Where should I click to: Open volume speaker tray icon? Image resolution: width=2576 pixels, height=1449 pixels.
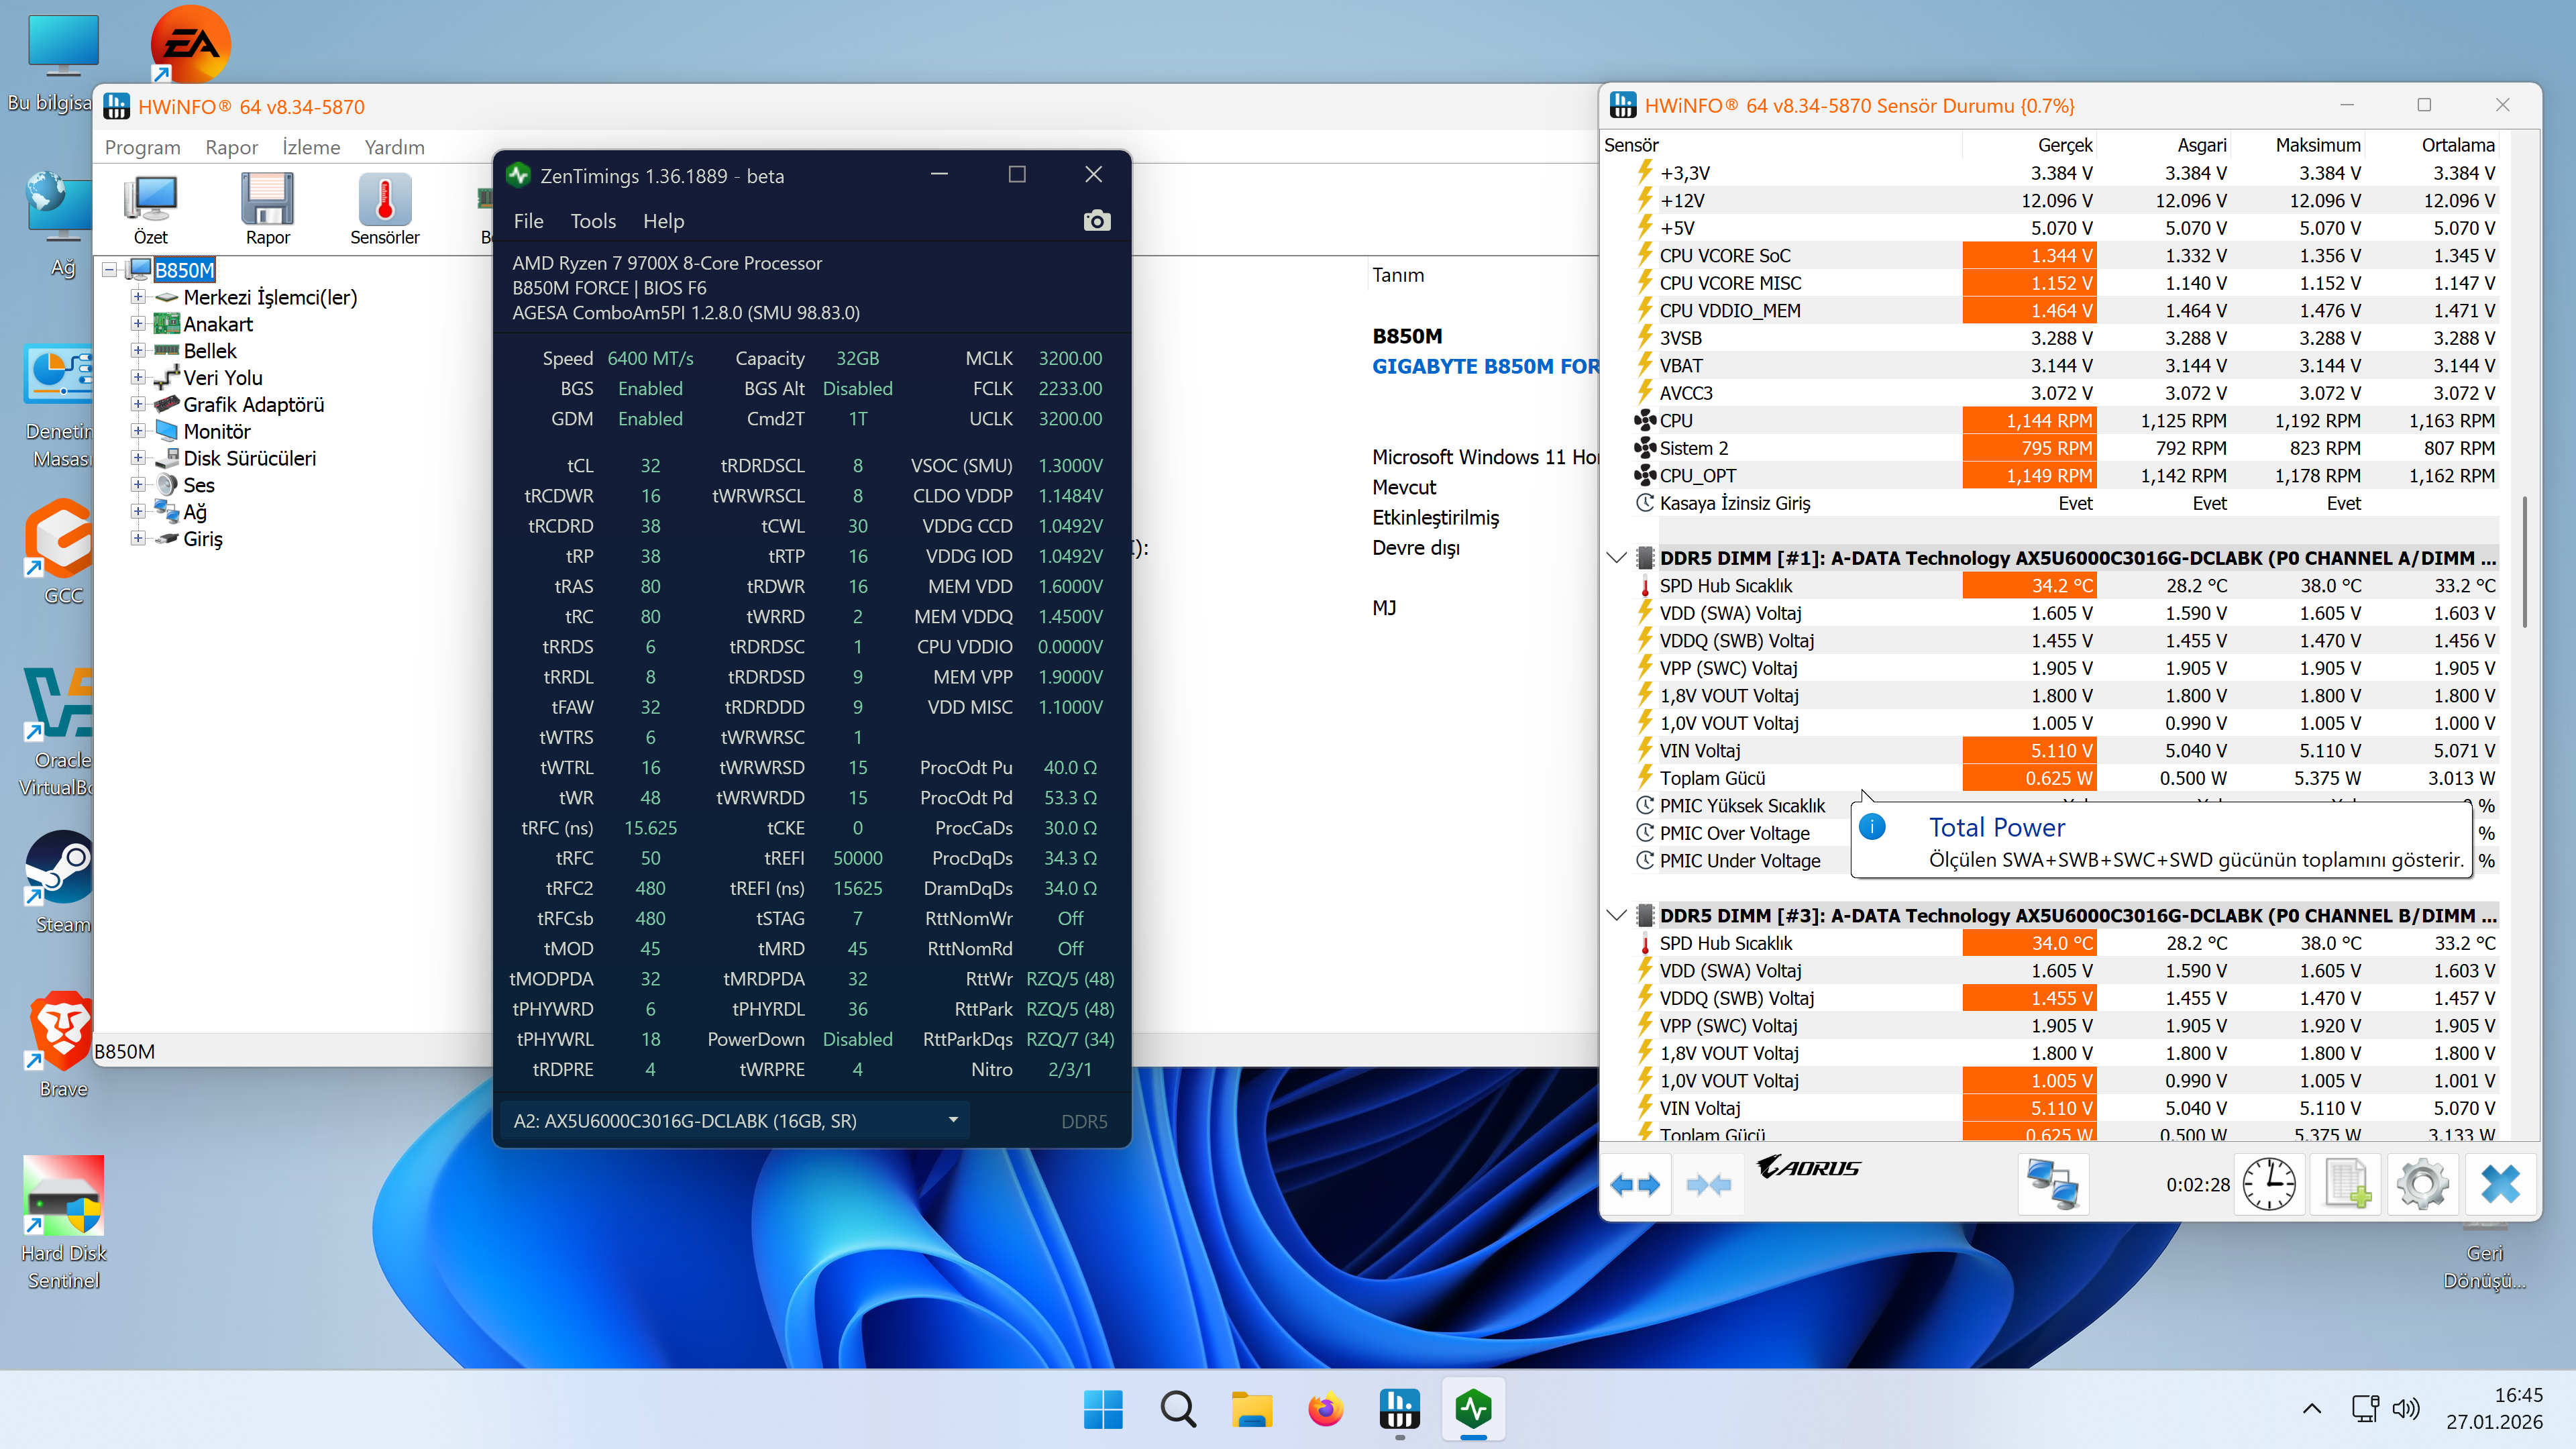(2406, 1409)
